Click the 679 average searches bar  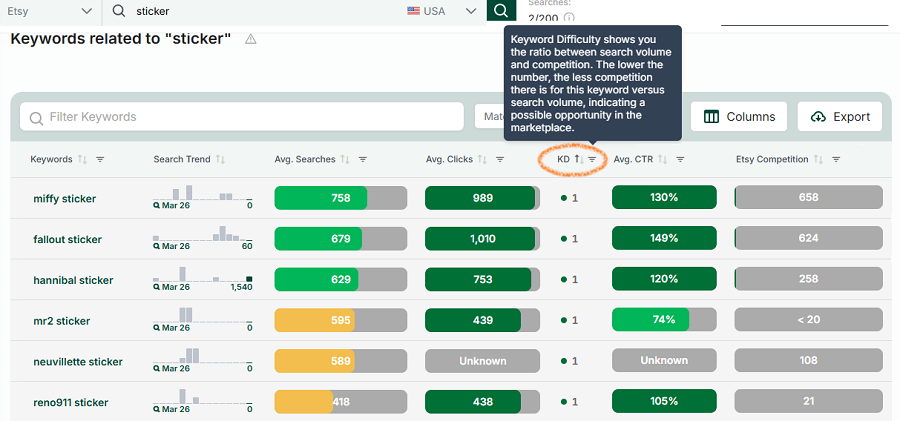(341, 238)
